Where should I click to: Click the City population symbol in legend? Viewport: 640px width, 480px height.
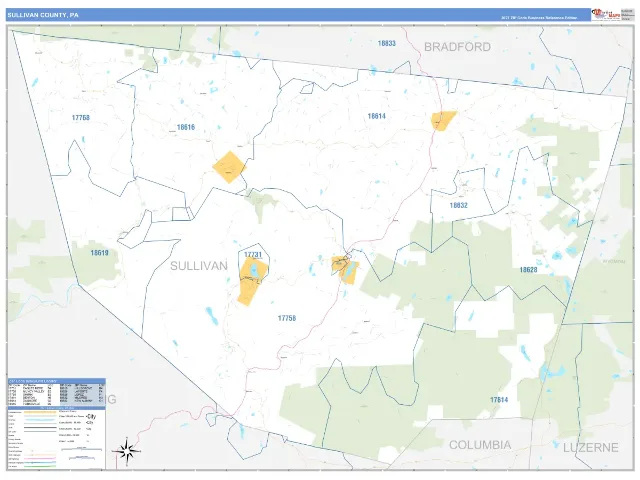[x=91, y=417]
